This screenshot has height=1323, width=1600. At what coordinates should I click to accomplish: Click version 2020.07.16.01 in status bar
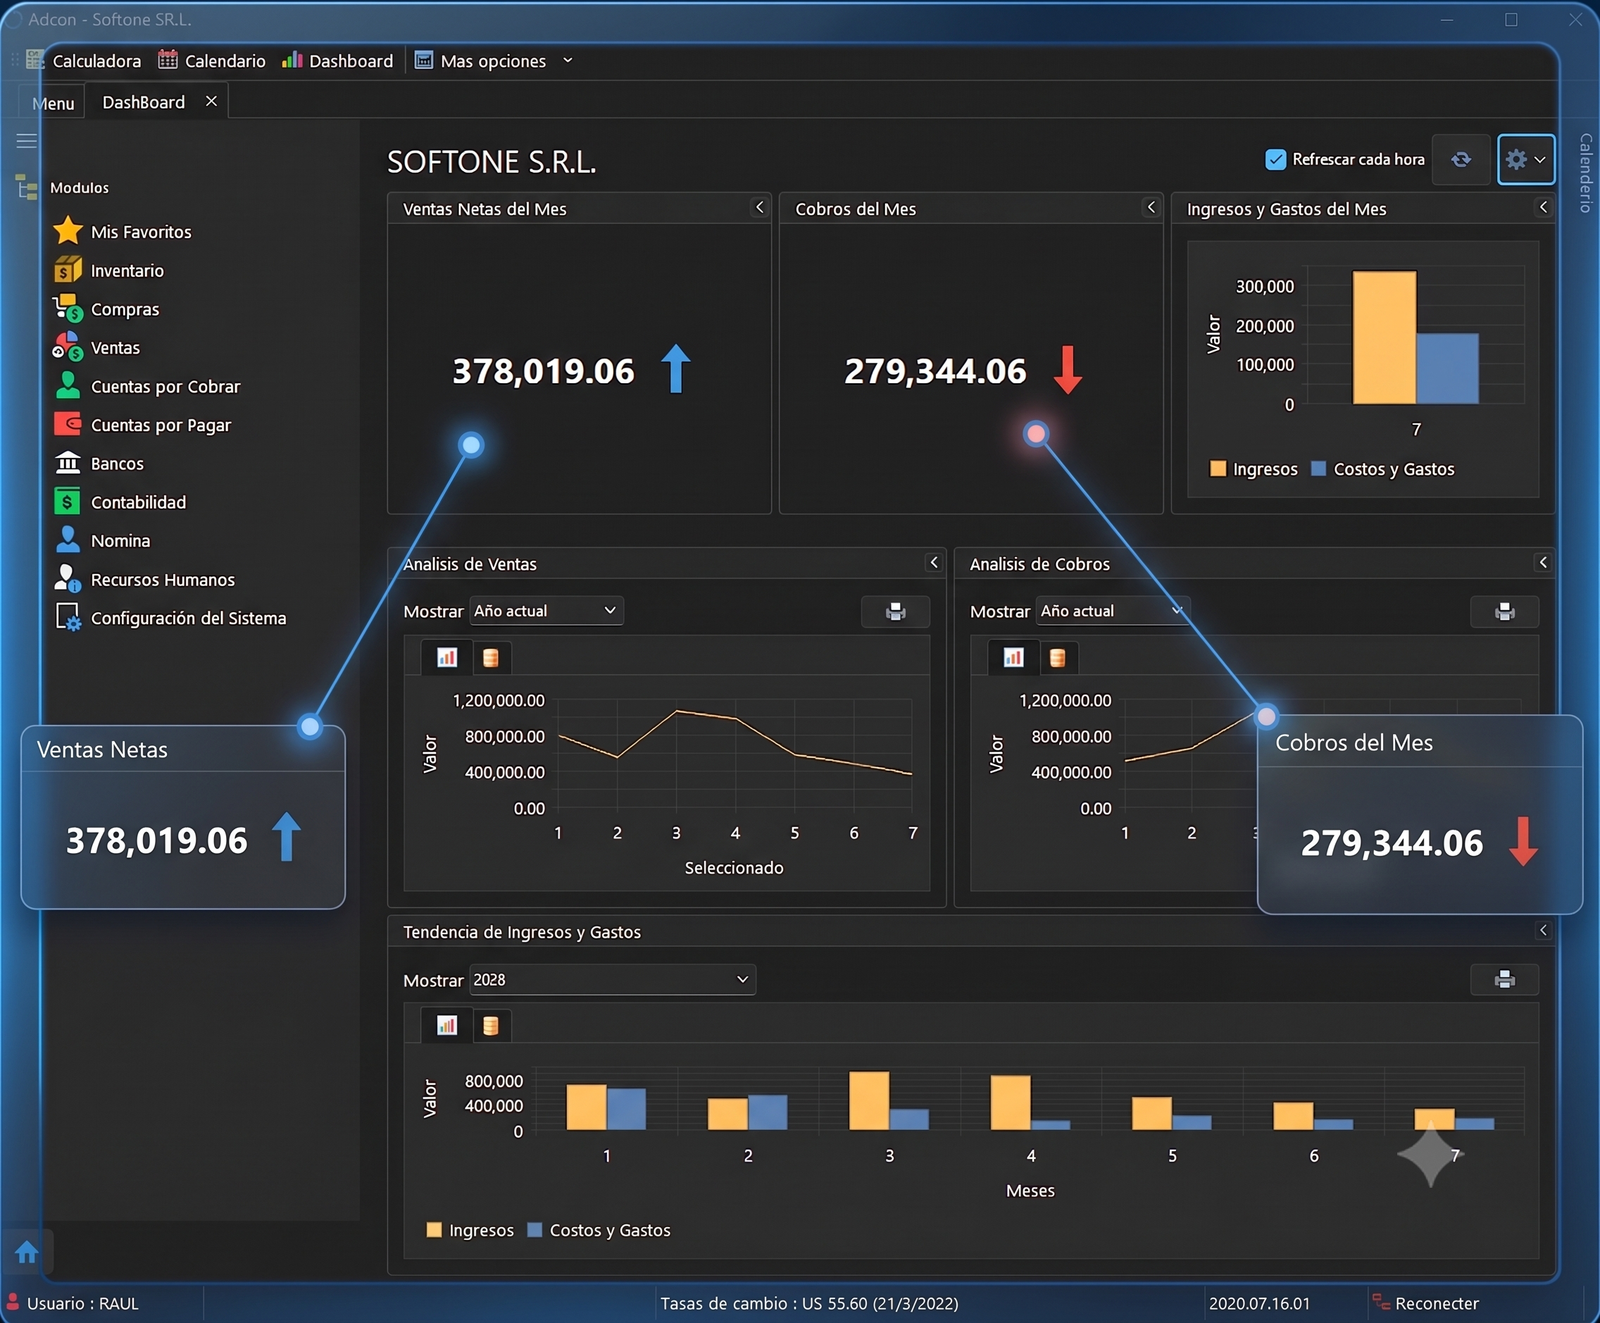(1259, 1304)
